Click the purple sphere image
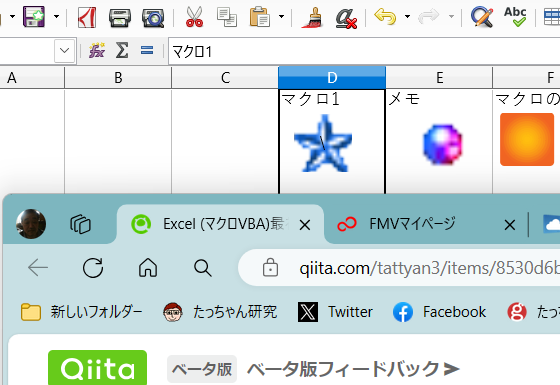The image size is (560, 385). click(x=442, y=144)
